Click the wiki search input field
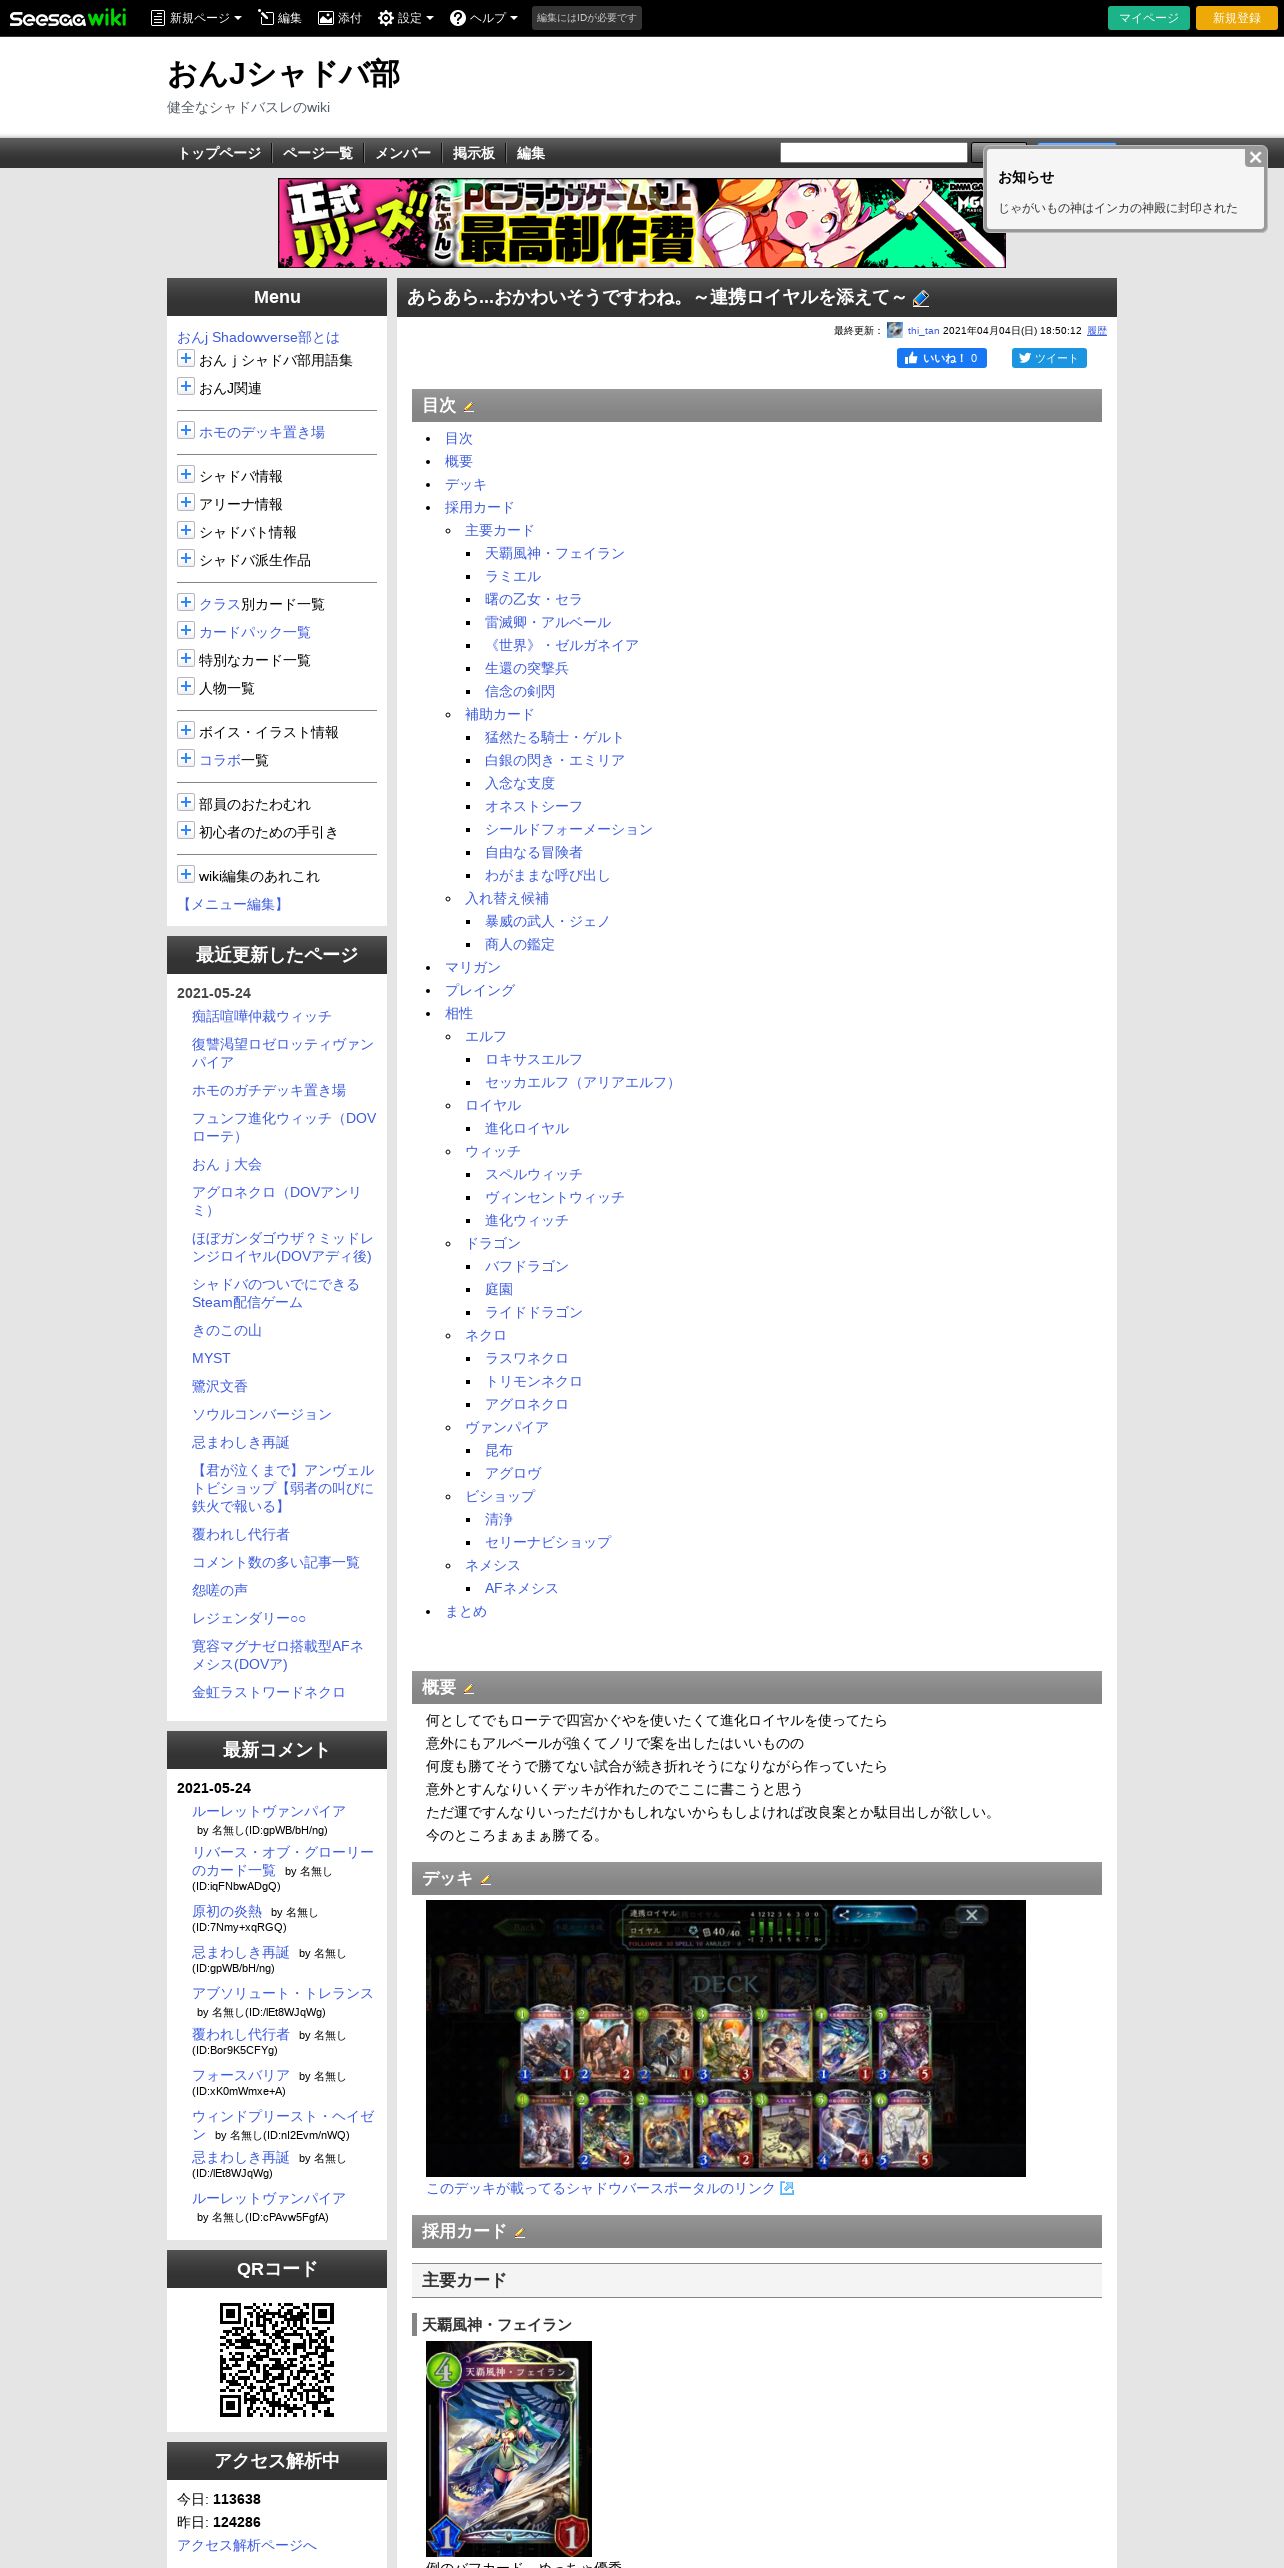1284x2568 pixels. pos(873,152)
